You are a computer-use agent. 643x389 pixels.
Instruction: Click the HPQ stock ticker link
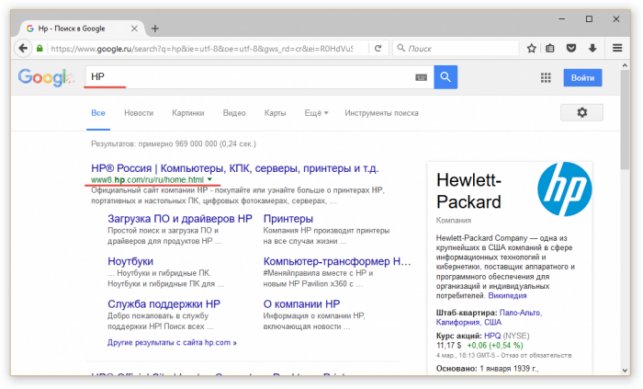pyautogui.click(x=492, y=336)
